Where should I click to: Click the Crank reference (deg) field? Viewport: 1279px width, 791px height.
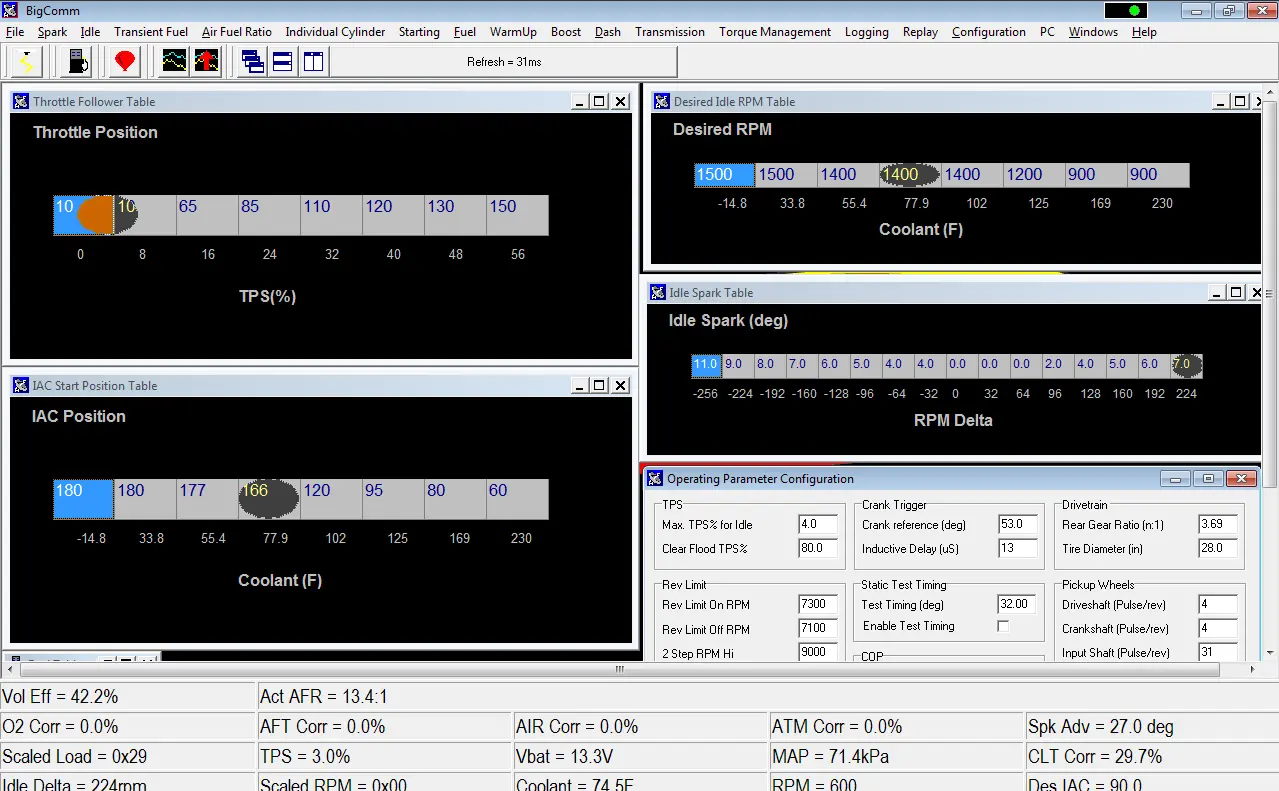click(x=1018, y=524)
